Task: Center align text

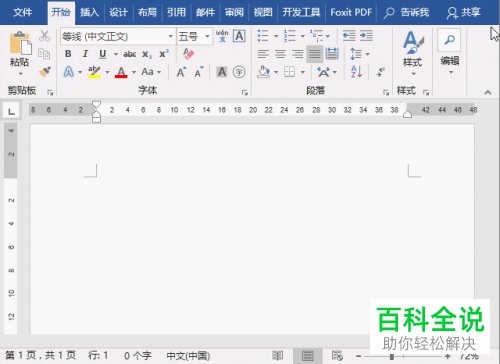Action: tap(280, 54)
